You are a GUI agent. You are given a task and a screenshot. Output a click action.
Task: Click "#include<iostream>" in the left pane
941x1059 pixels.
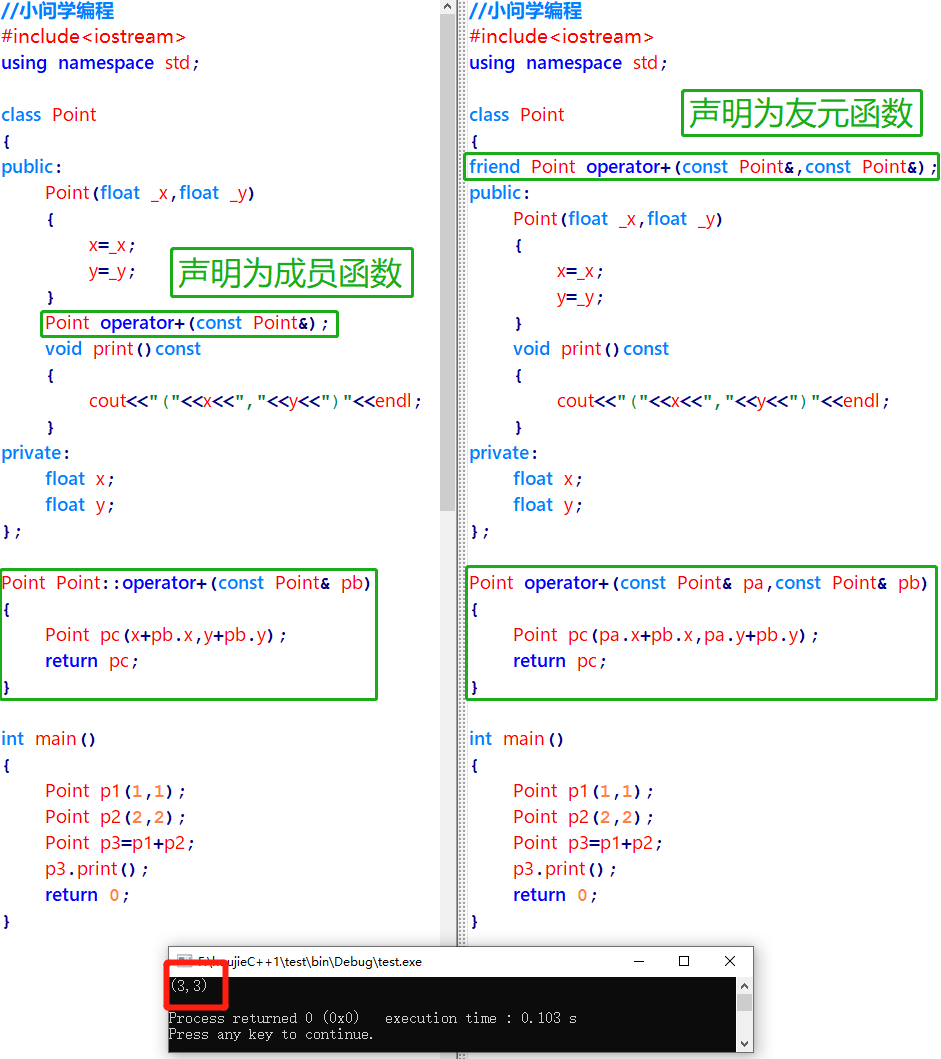coord(93,36)
